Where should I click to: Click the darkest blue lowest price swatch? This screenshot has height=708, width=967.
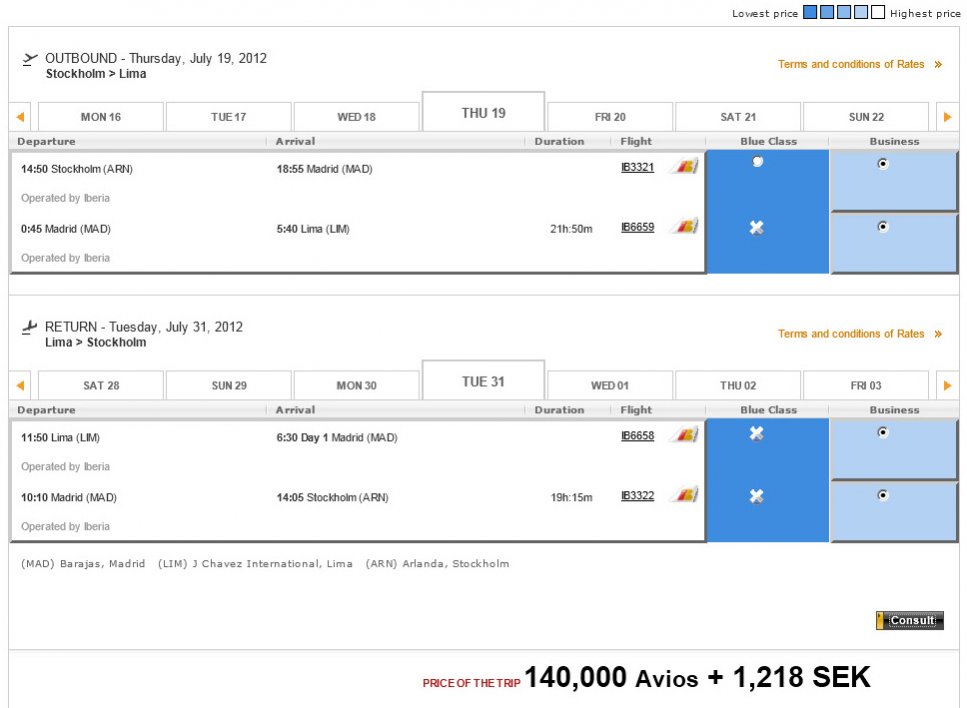point(810,12)
